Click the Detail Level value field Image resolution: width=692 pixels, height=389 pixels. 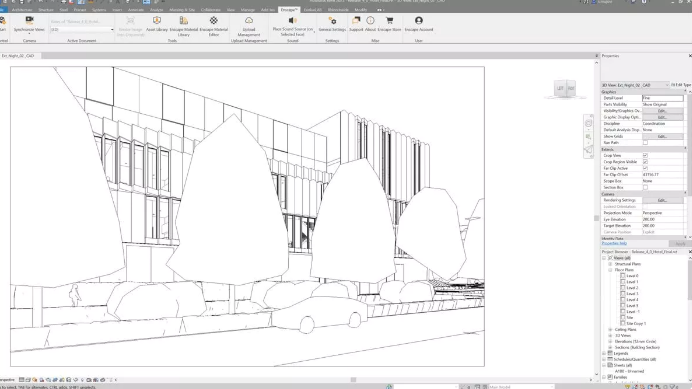(x=662, y=98)
